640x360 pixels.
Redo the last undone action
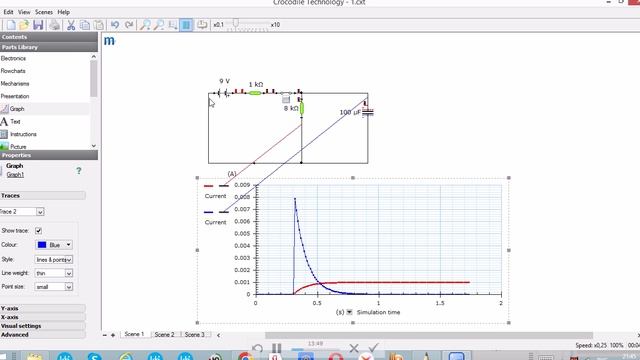point(129,25)
